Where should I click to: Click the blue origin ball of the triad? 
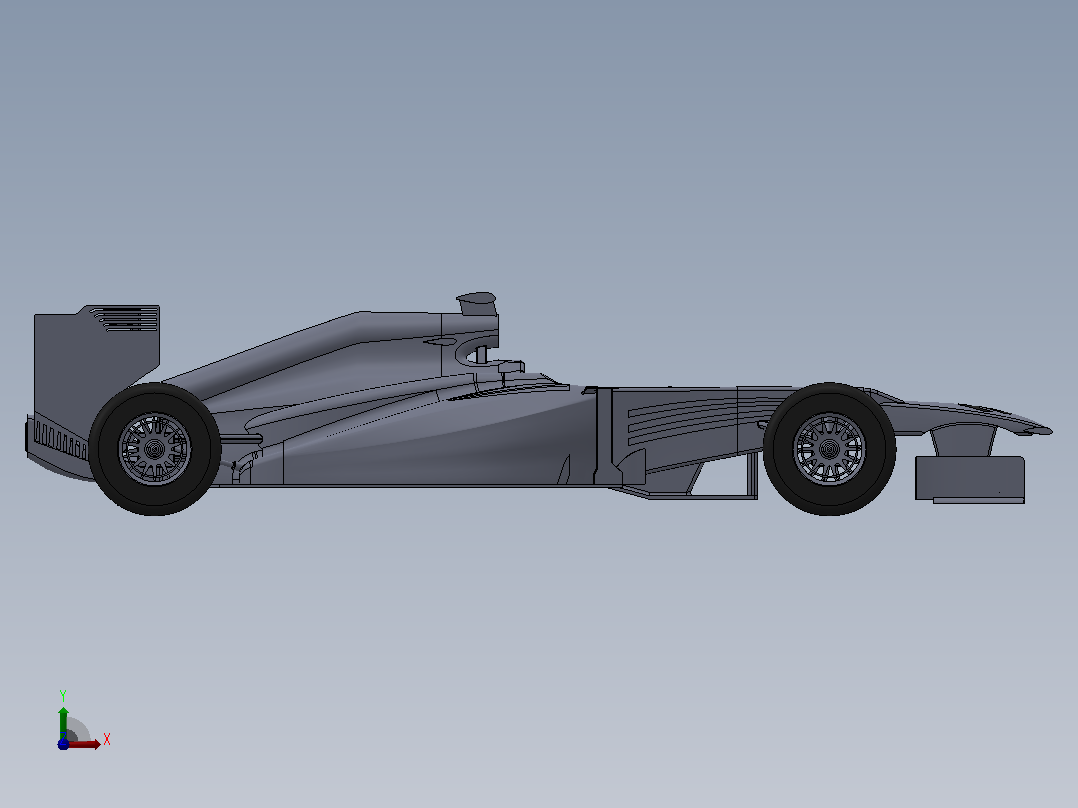point(63,744)
